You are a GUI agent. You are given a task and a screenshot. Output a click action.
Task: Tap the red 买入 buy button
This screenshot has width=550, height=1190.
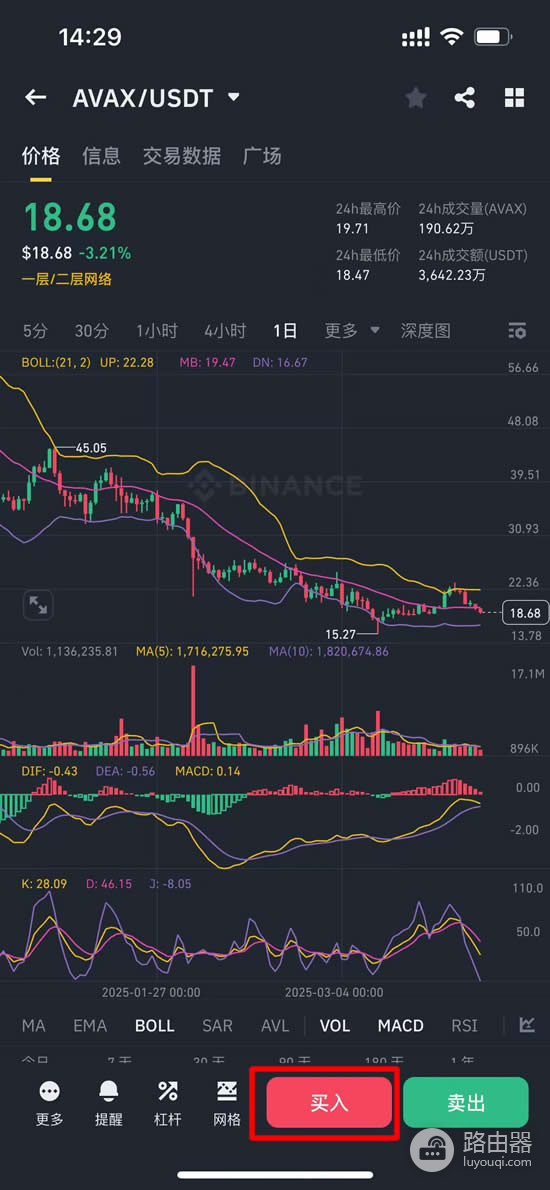[329, 1103]
